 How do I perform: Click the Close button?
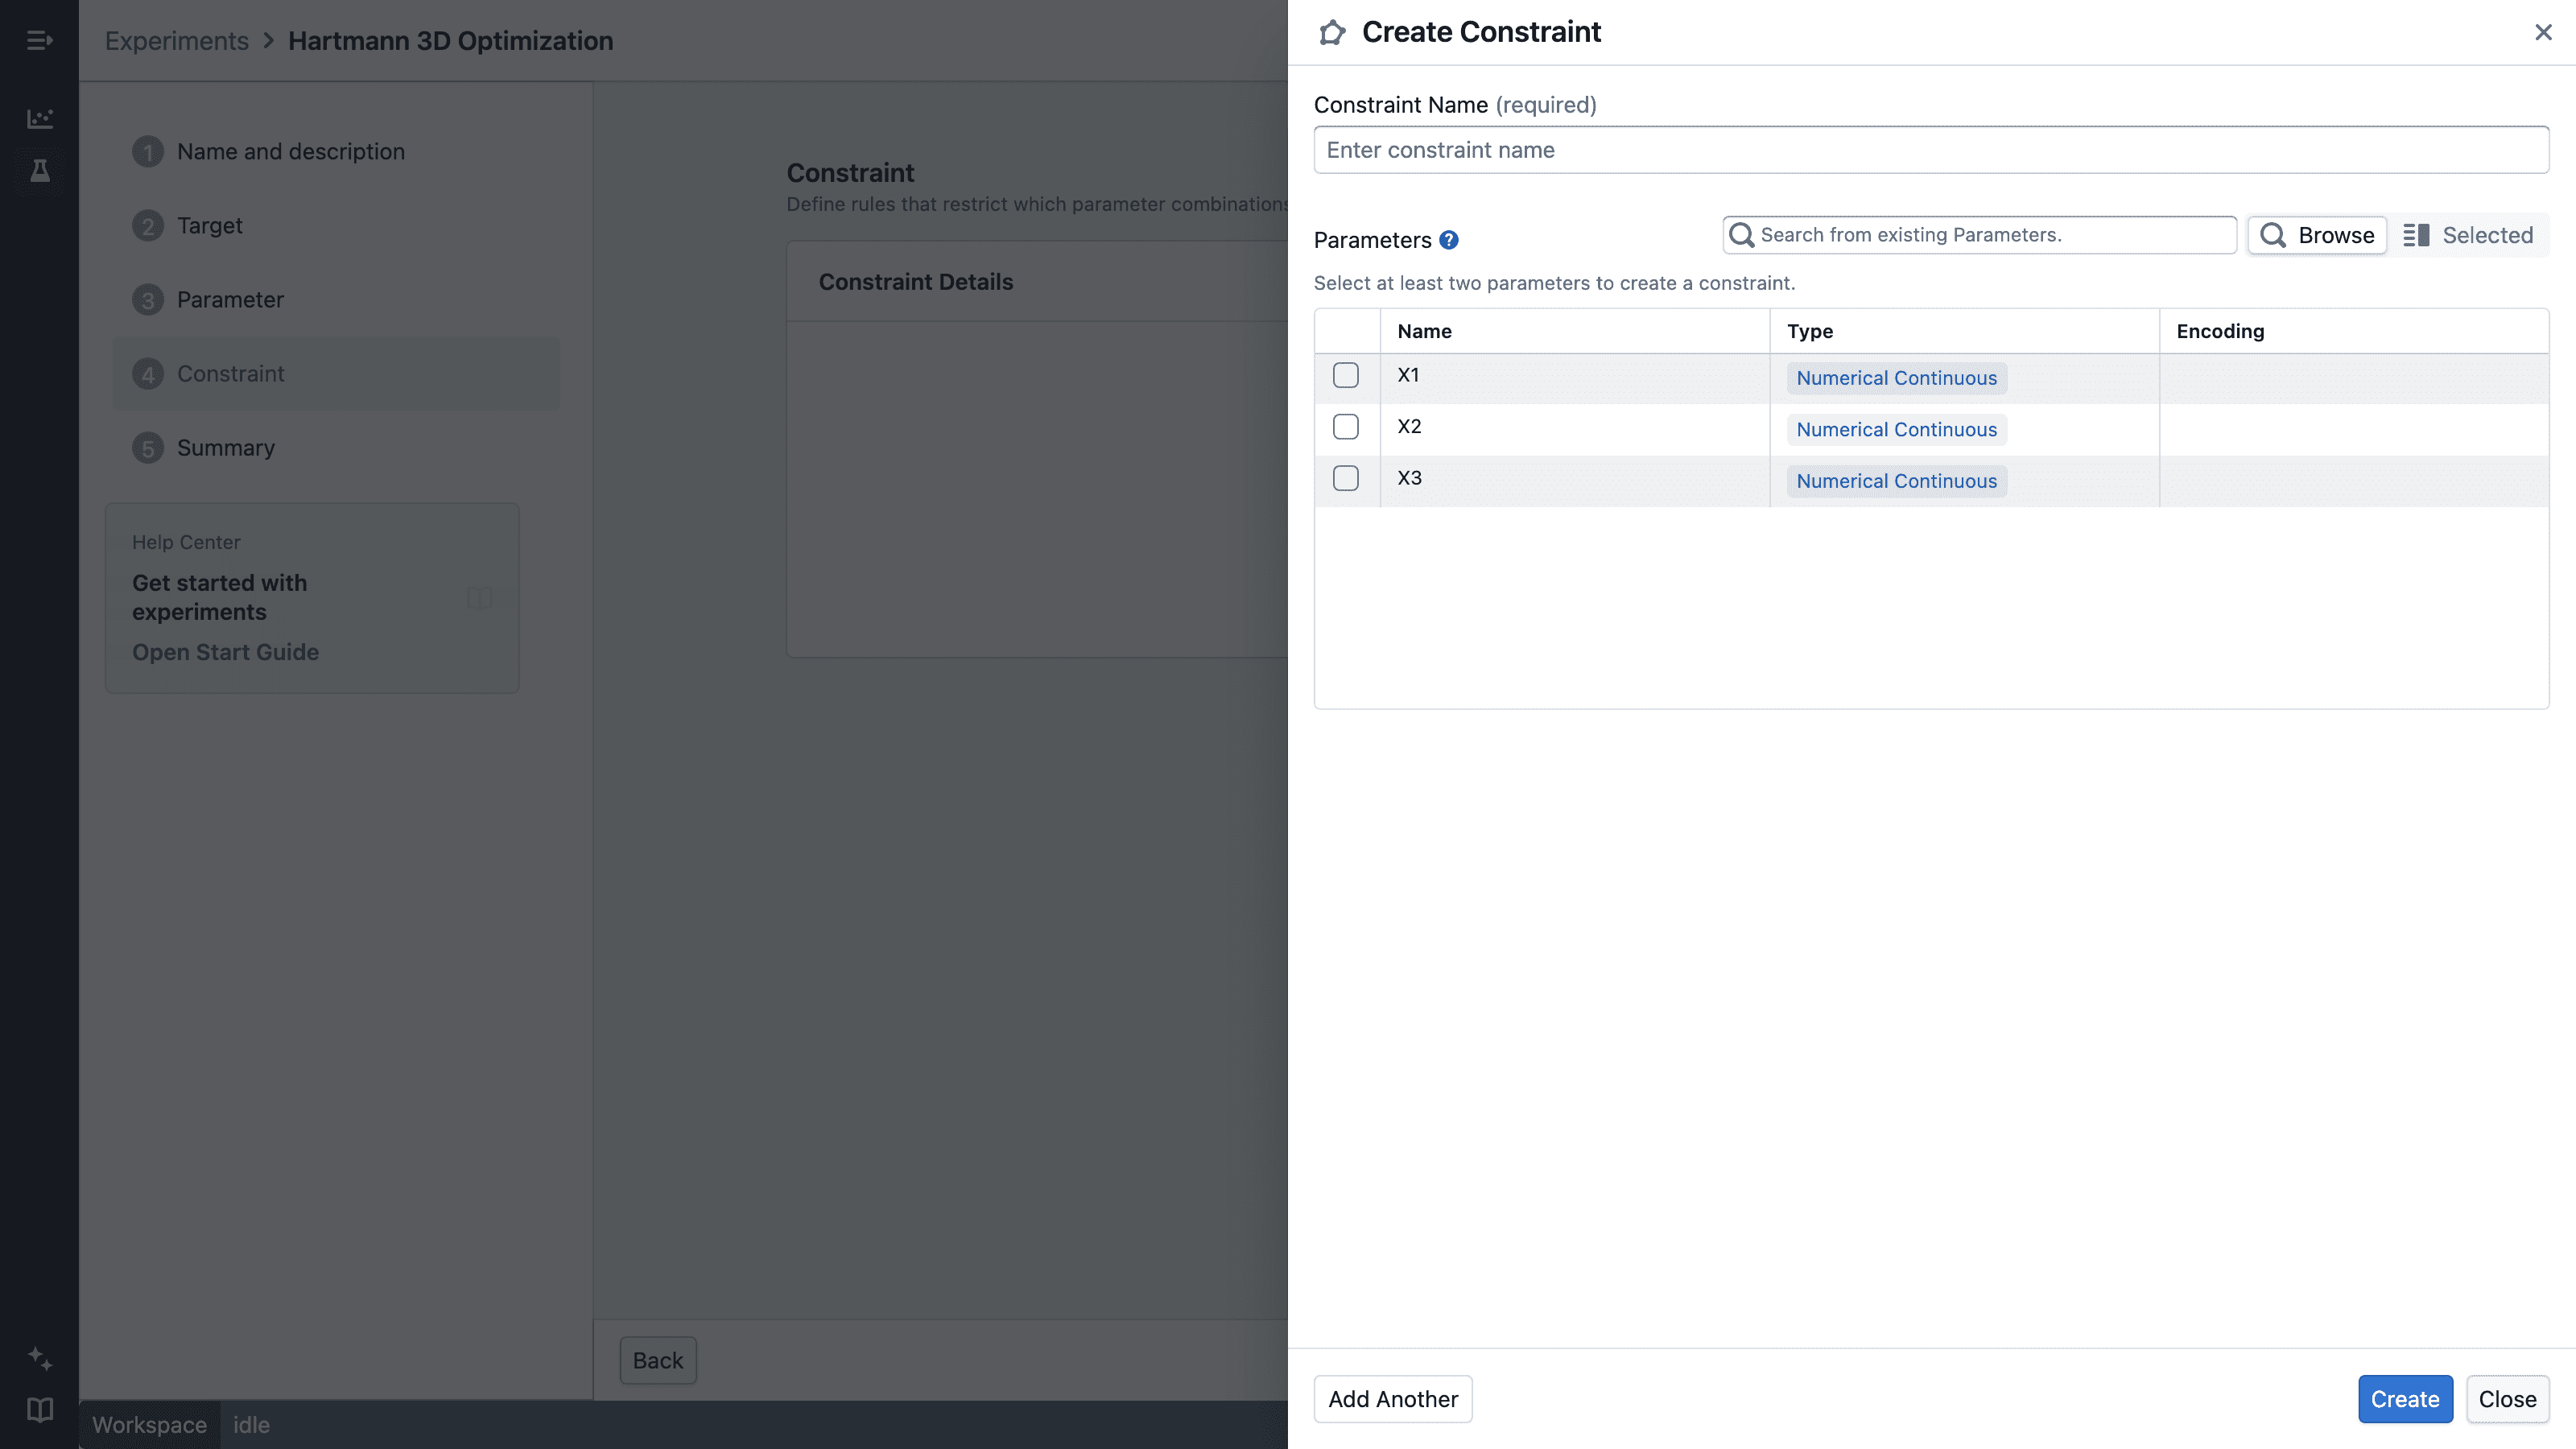click(x=2507, y=1399)
